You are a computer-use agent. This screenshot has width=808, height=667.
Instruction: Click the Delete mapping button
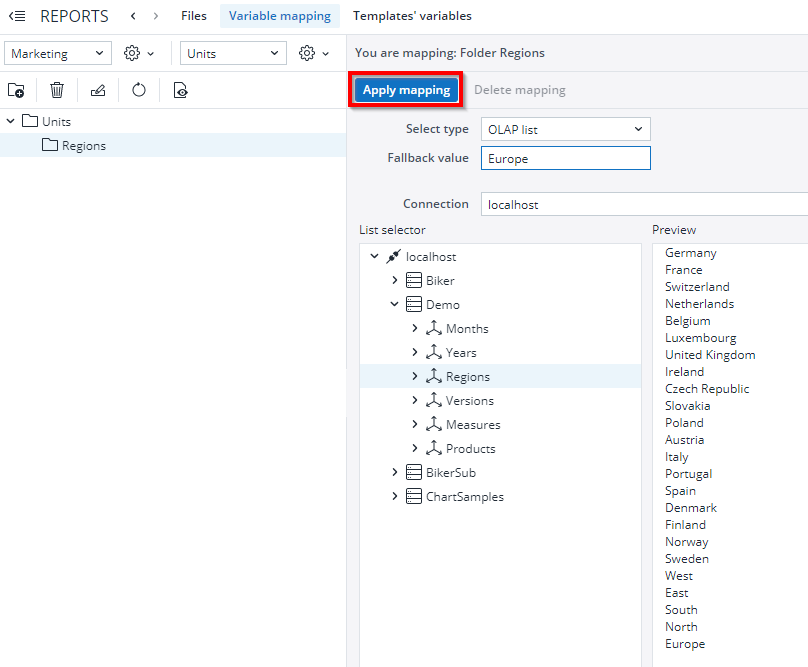pos(519,89)
